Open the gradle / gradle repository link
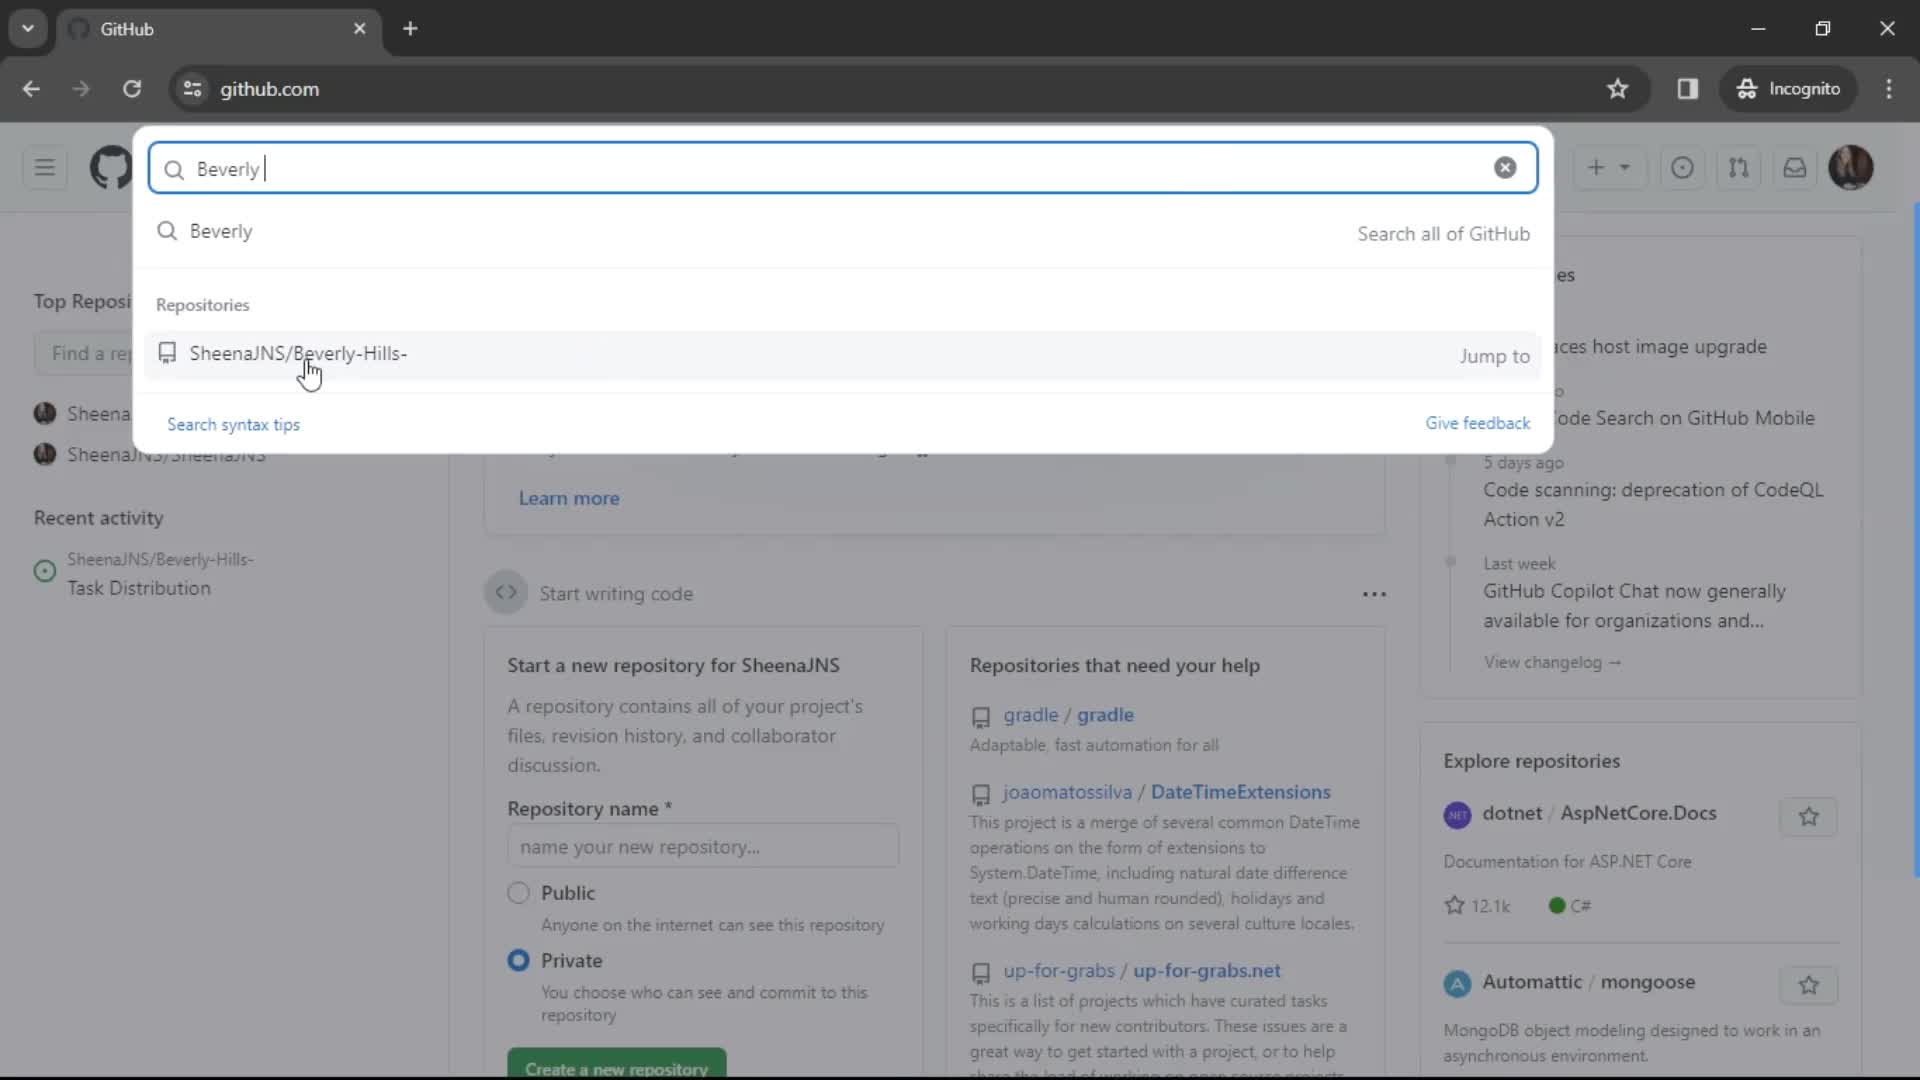The image size is (1920, 1080). click(1068, 715)
